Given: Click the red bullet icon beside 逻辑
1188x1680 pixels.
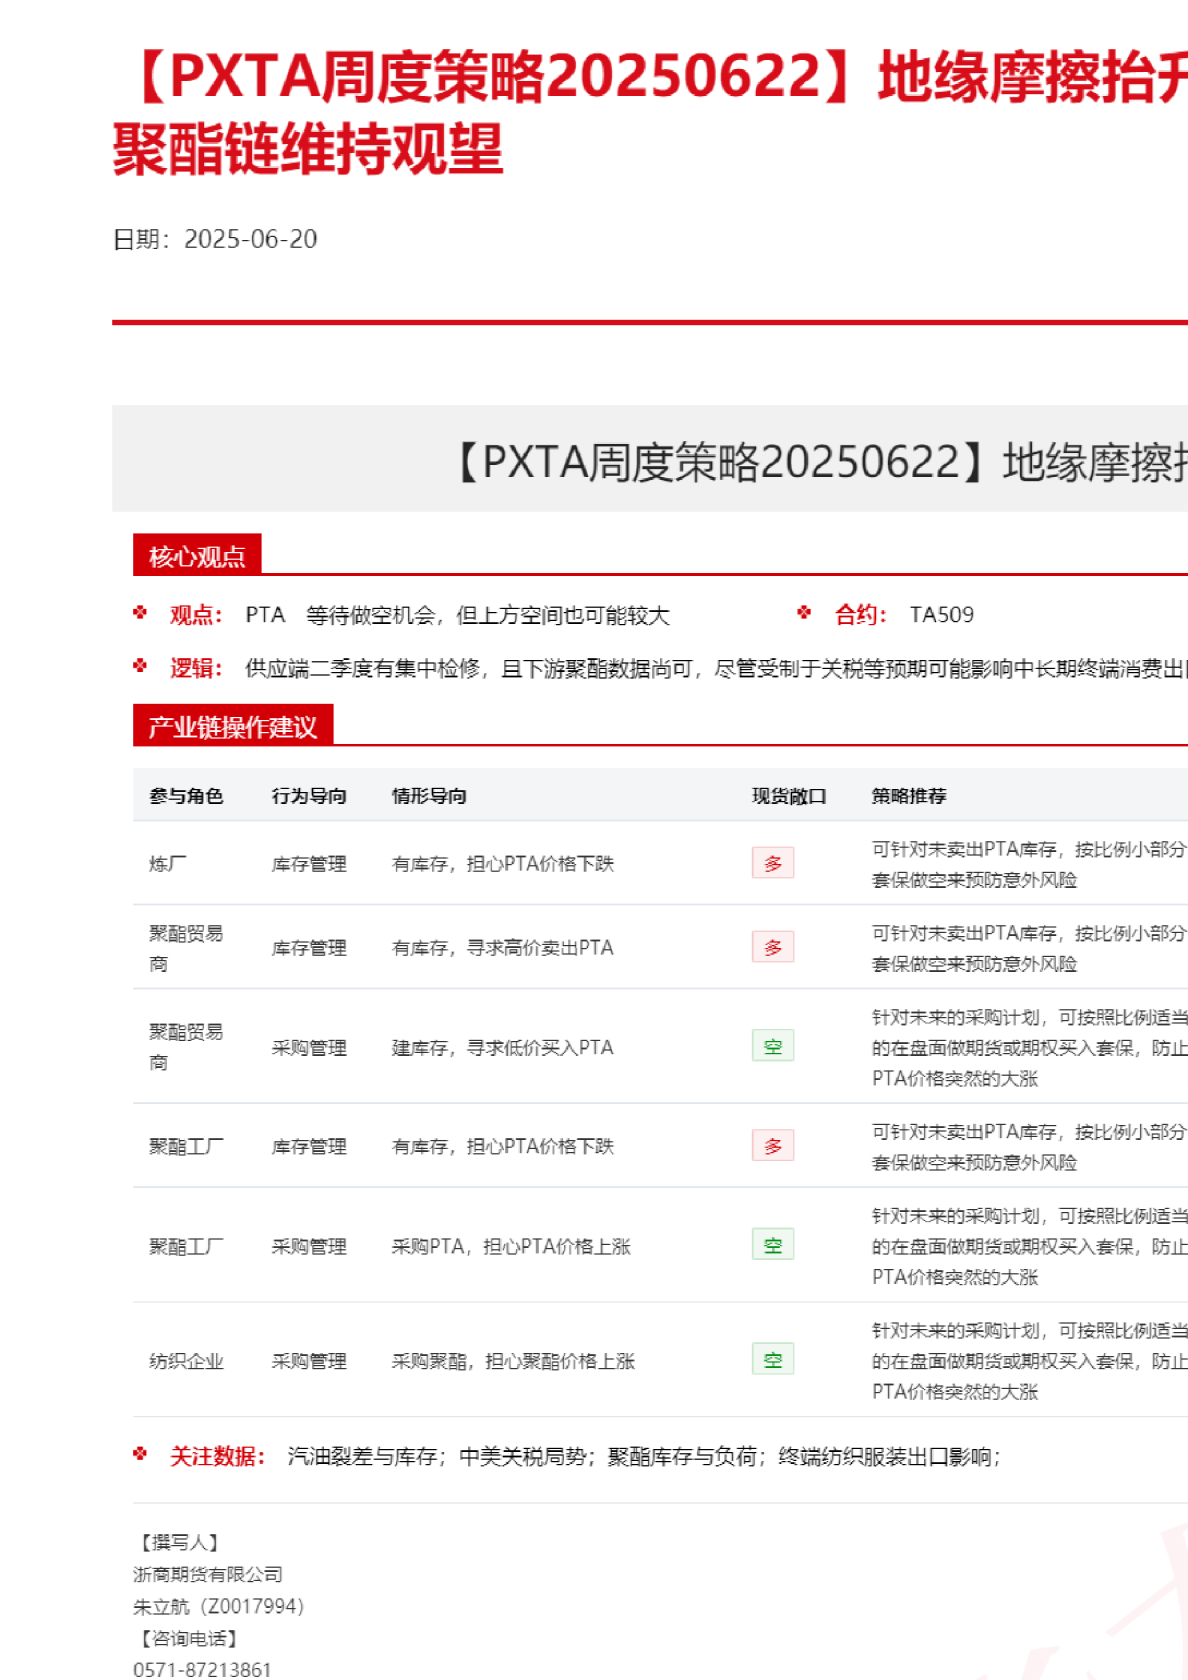Looking at the screenshot, I should (x=140, y=666).
